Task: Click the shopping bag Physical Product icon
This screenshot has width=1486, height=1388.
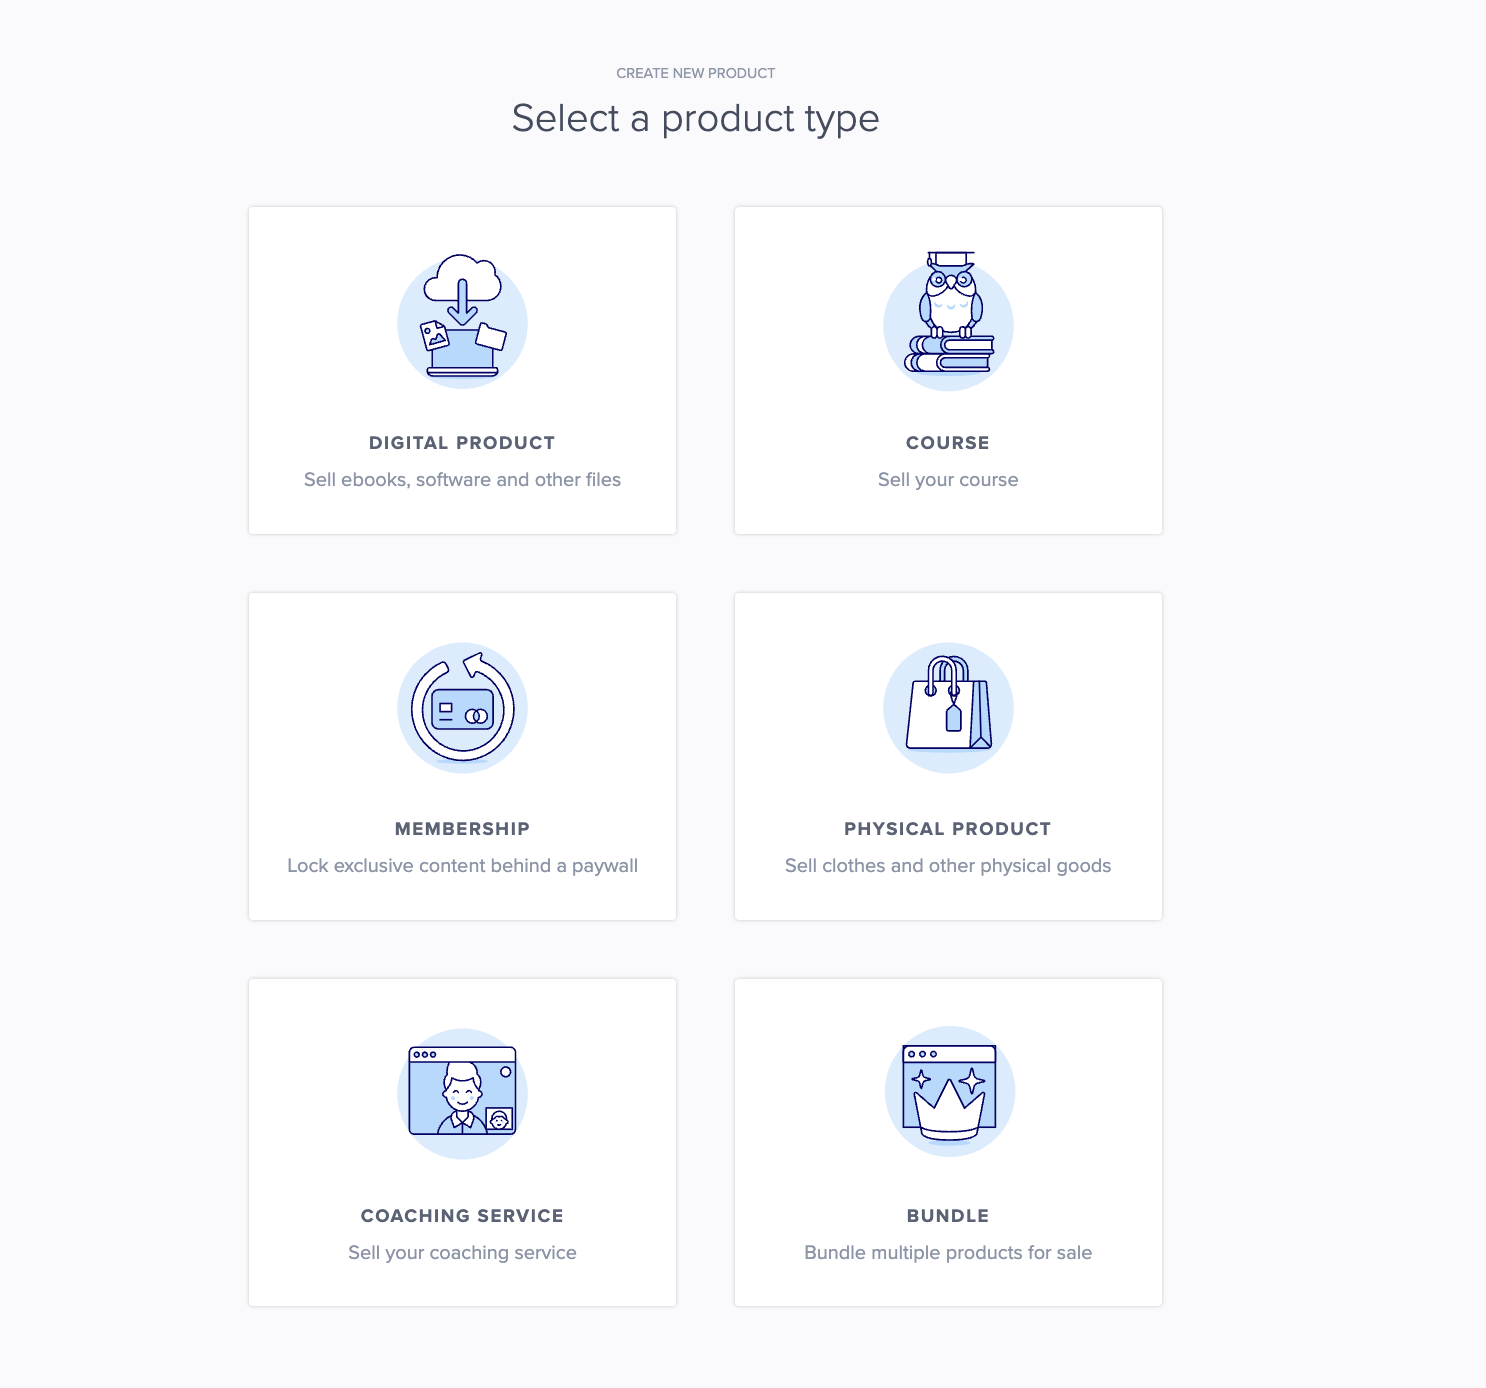Action: (948, 708)
